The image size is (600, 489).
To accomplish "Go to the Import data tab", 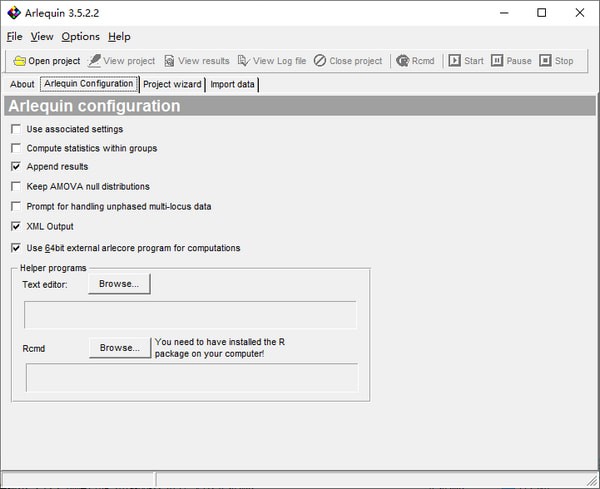I will [232, 84].
